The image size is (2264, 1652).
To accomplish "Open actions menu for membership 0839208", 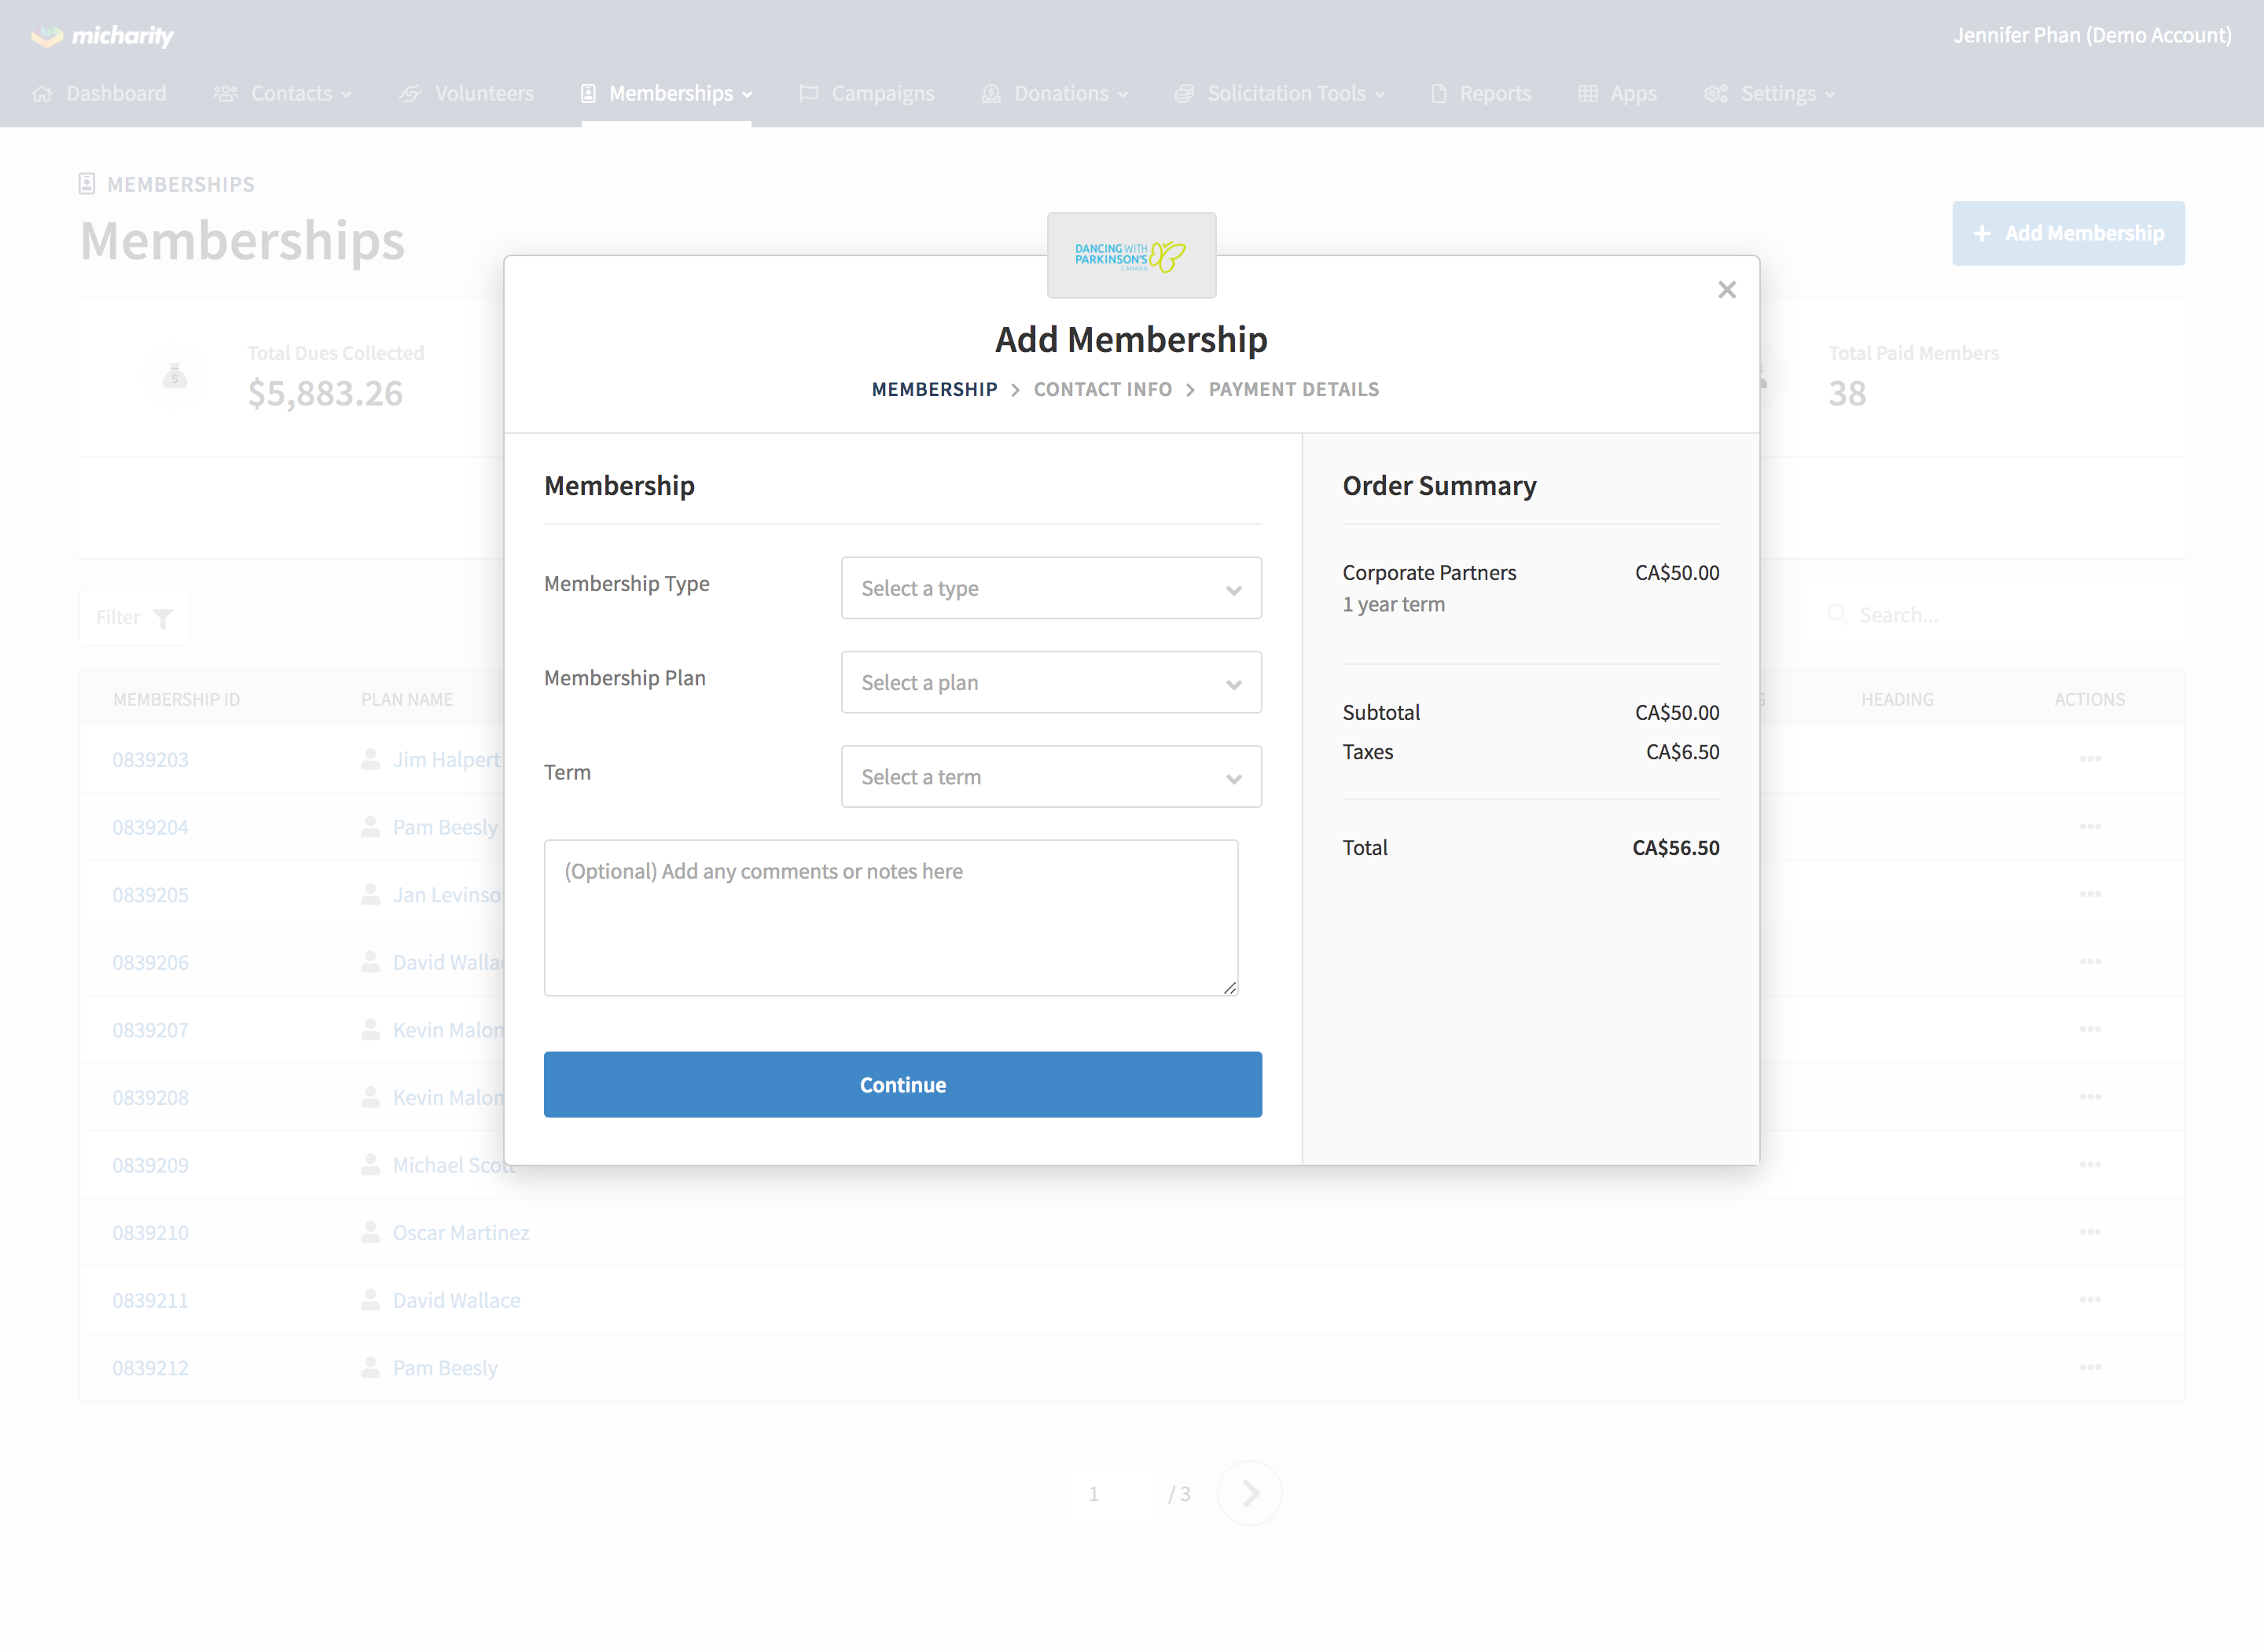I will point(2090,1097).
